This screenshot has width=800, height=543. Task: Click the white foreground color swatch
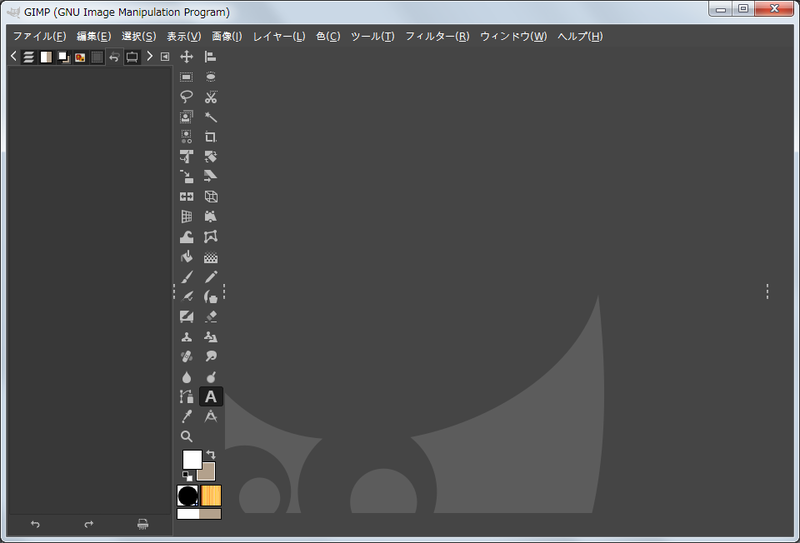coord(190,458)
